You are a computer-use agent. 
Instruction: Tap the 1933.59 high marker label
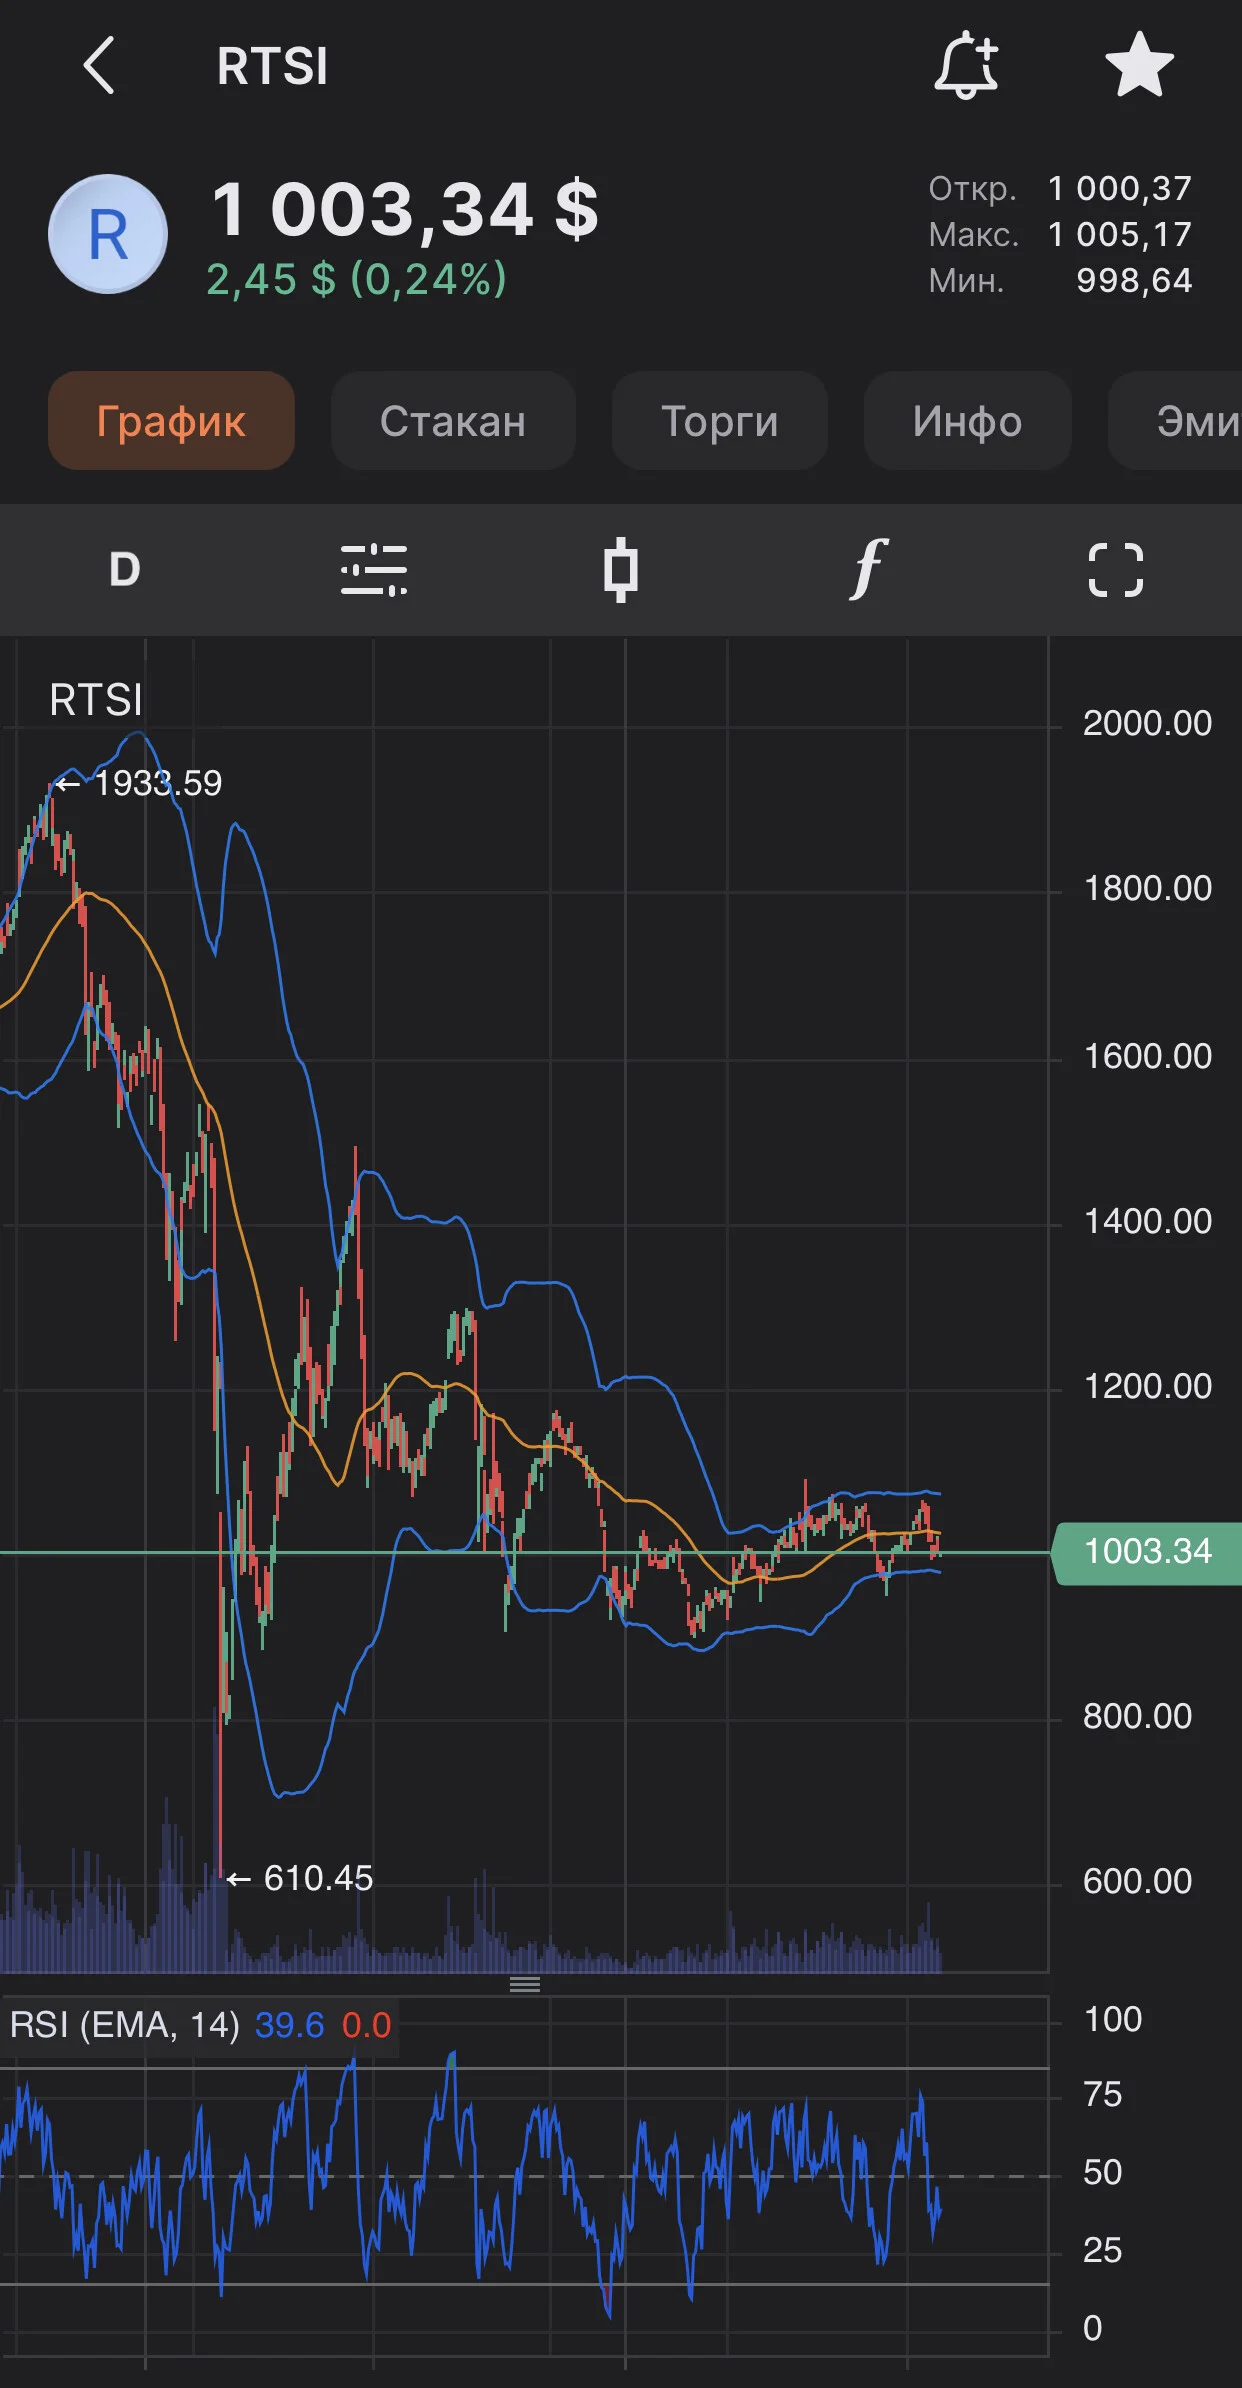pos(138,783)
